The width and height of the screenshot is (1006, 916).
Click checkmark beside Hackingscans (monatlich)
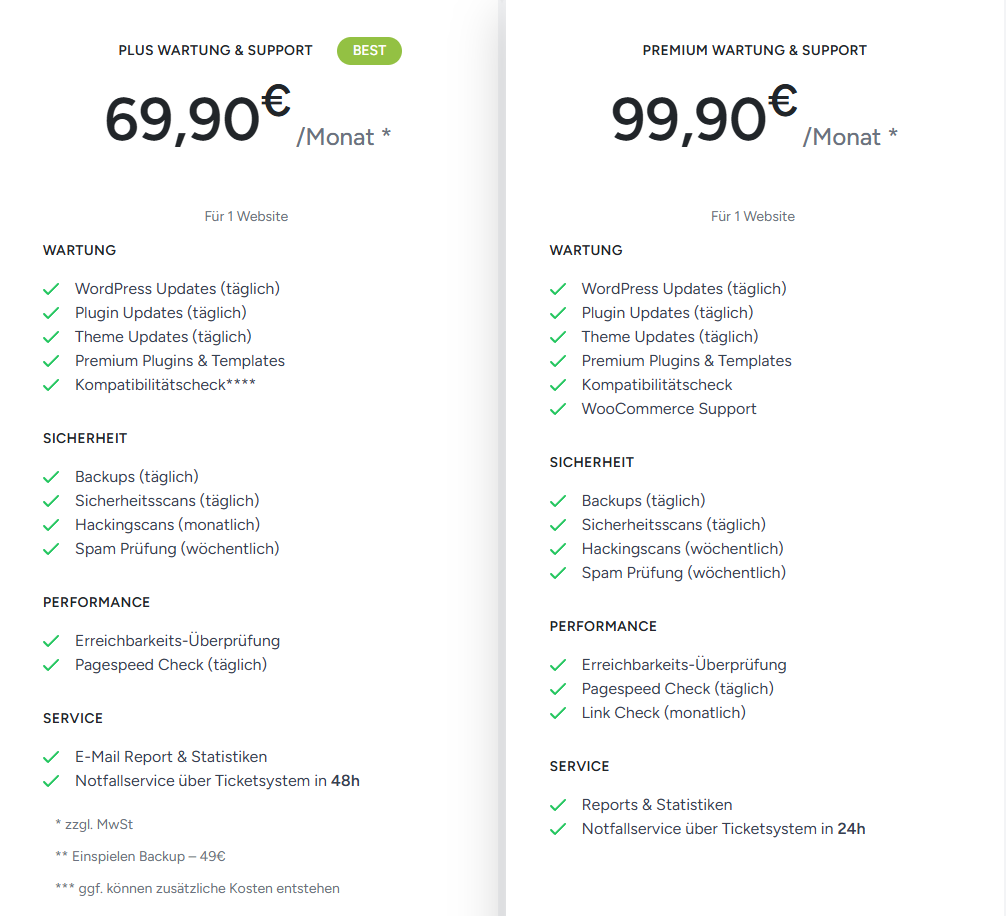coord(51,525)
